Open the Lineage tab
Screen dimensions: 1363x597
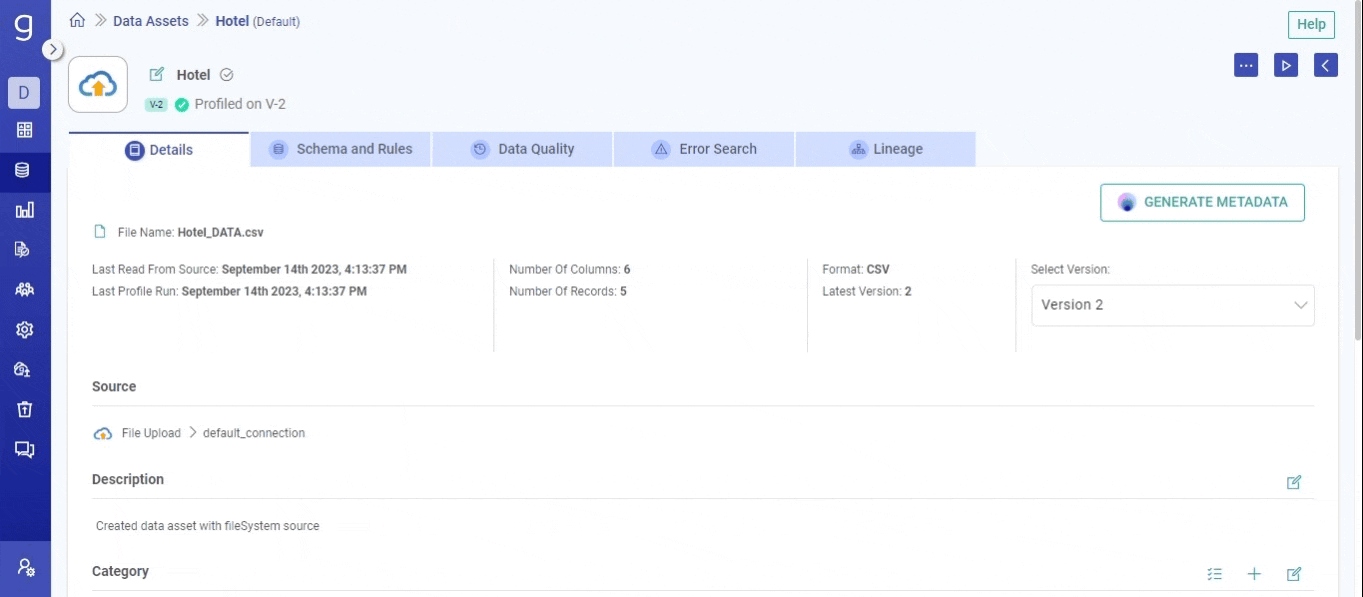(x=885, y=149)
